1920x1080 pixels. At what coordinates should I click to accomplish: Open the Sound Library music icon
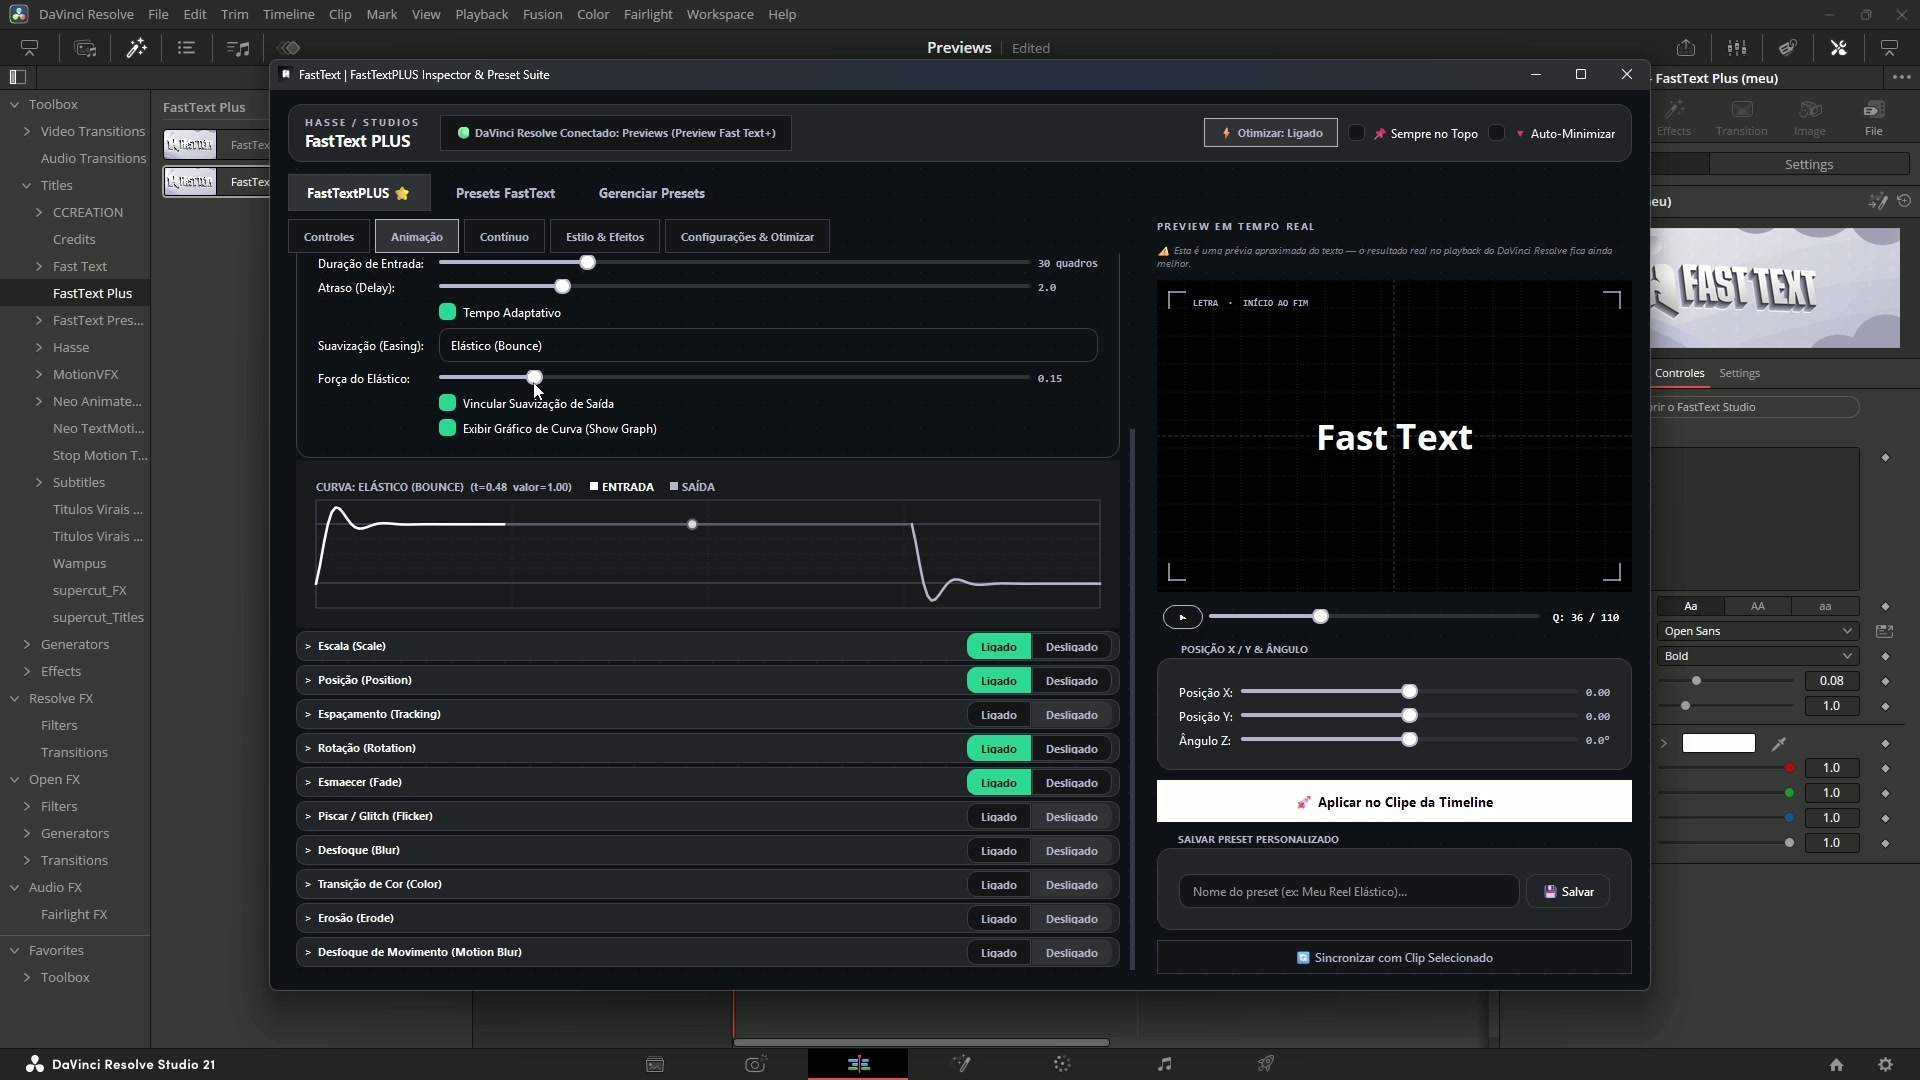pyautogui.click(x=238, y=48)
